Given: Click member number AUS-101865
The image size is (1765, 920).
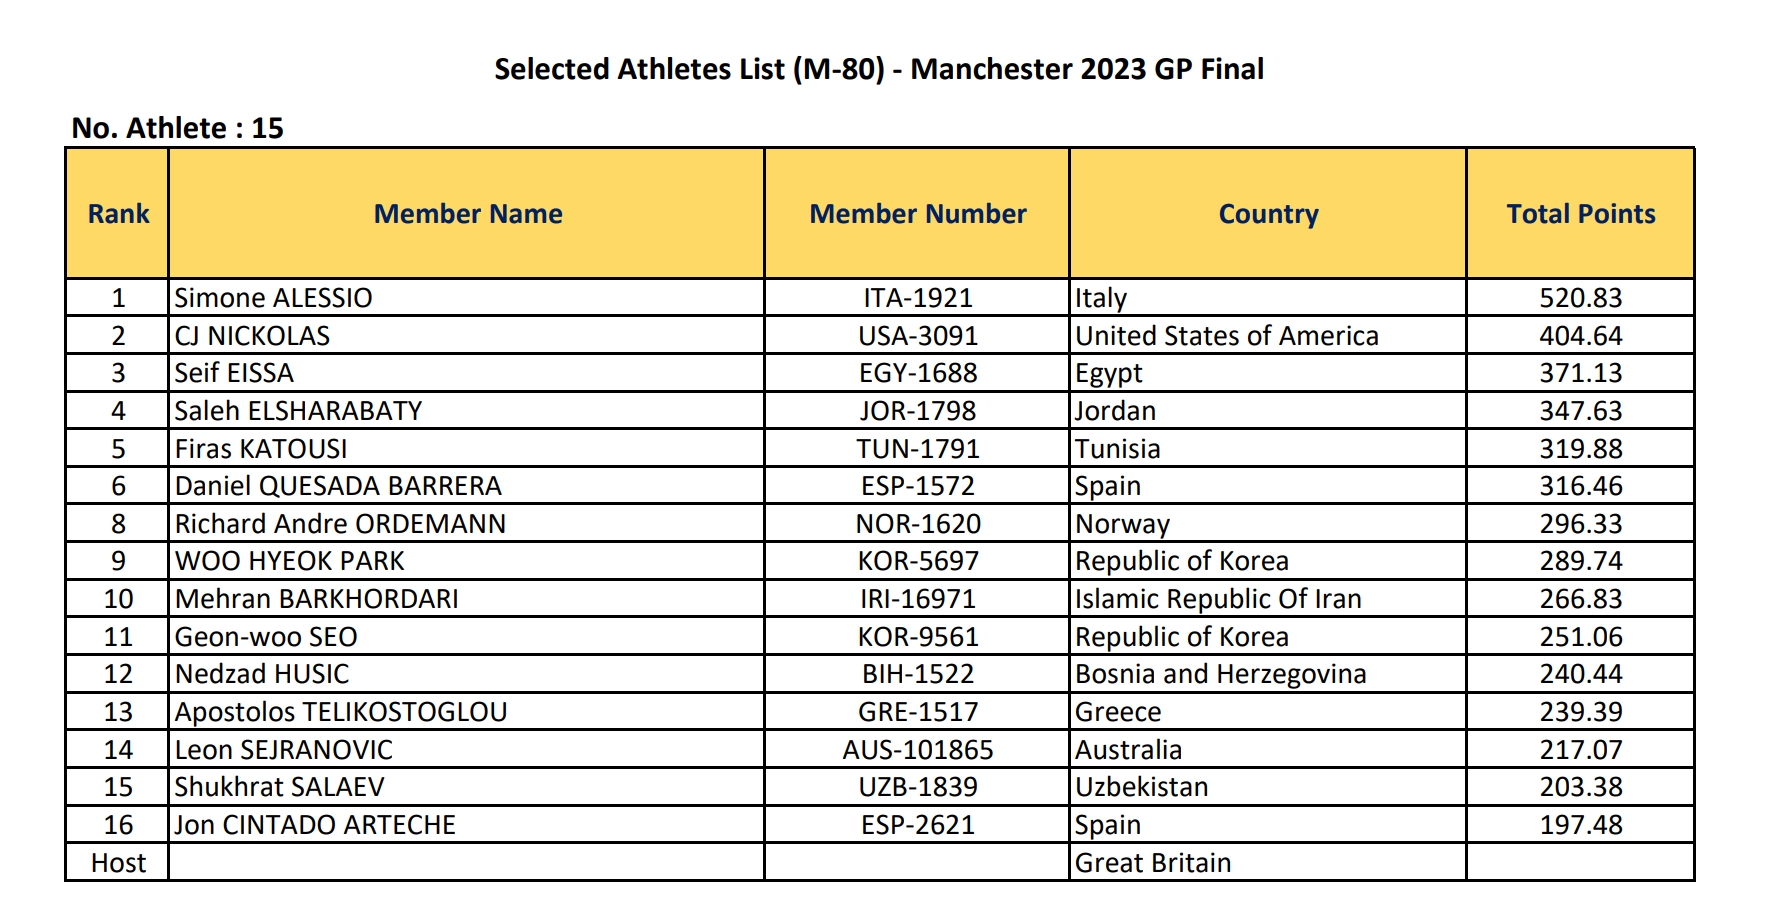Looking at the screenshot, I should coord(917,750).
